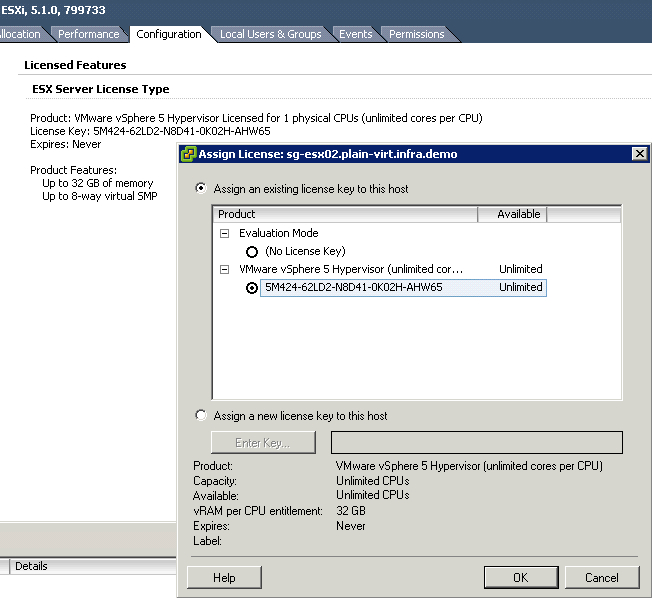Image resolution: width=652 pixels, height=598 pixels.
Task: Click the 'Up to 8-way virtual SMP' feature
Action: (100, 196)
